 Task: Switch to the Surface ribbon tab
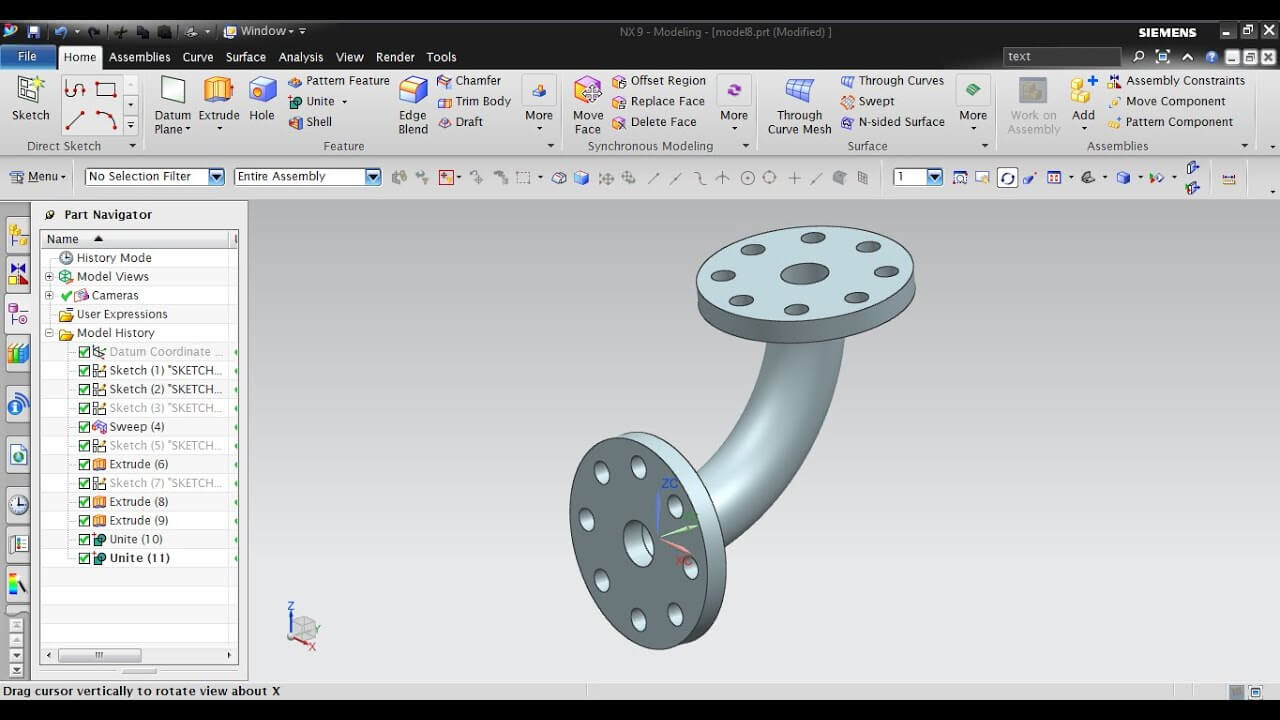point(245,57)
